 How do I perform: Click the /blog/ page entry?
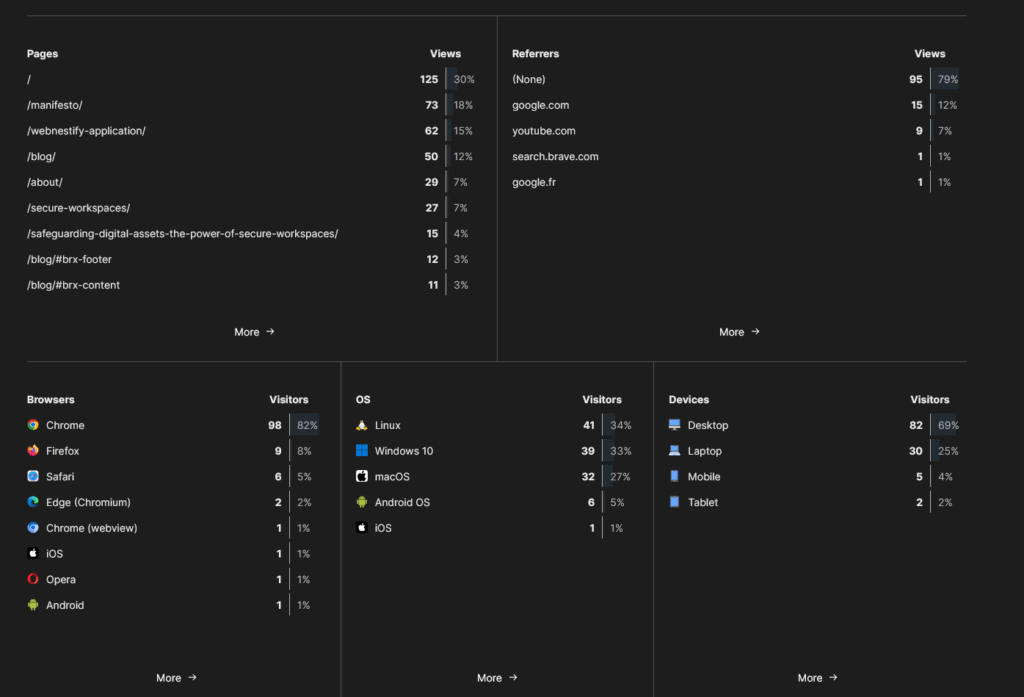tap(41, 156)
